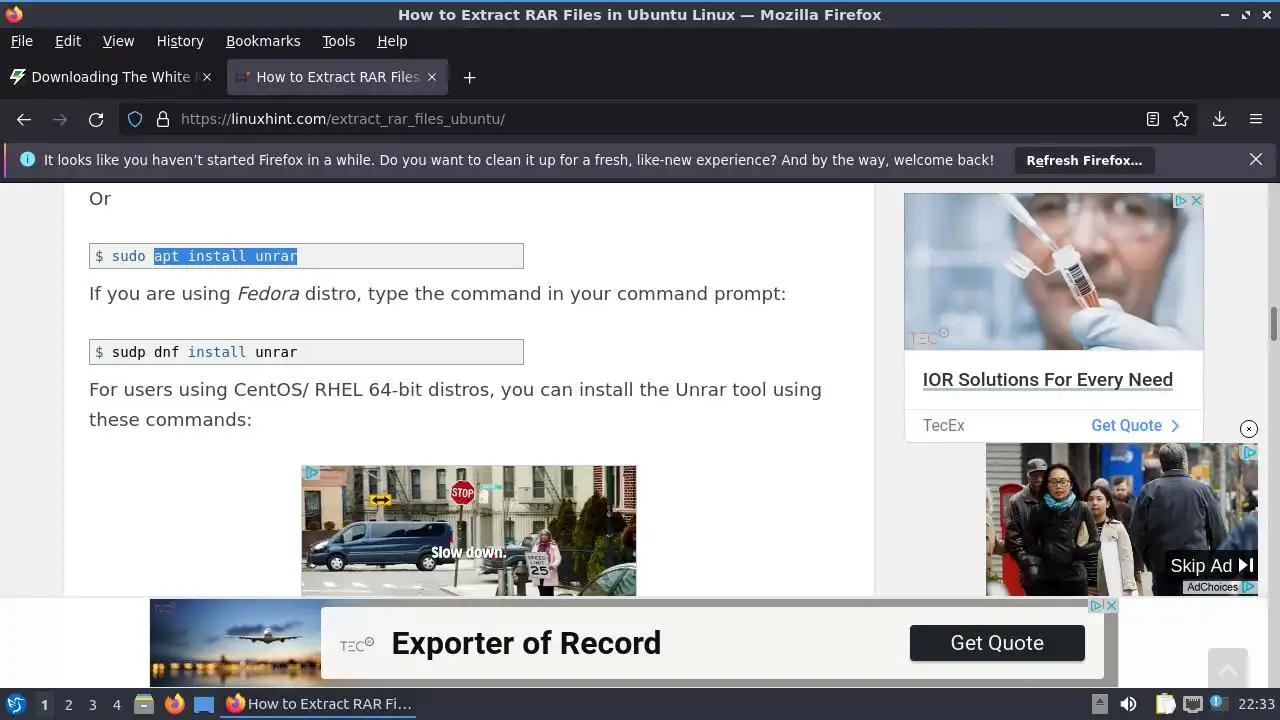The width and height of the screenshot is (1280, 720).
Task: Dismiss the Refresh Firefox notification bar
Action: pos(1256,160)
